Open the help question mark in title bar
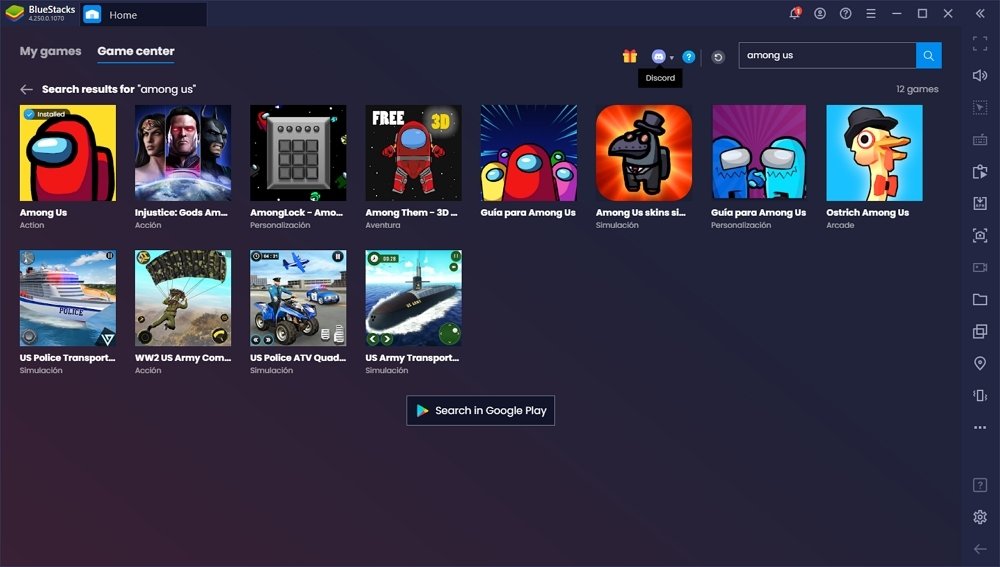Image resolution: width=1000 pixels, height=567 pixels. coord(846,13)
